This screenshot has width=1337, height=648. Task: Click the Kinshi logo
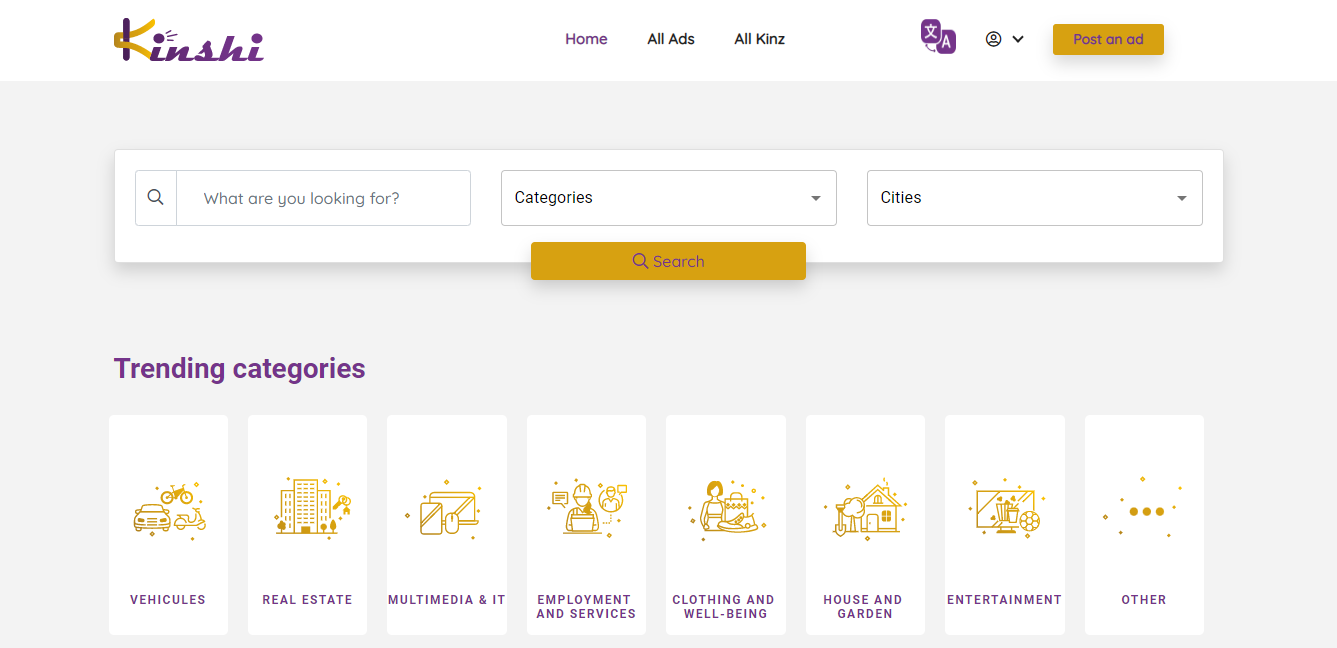pyautogui.click(x=188, y=40)
